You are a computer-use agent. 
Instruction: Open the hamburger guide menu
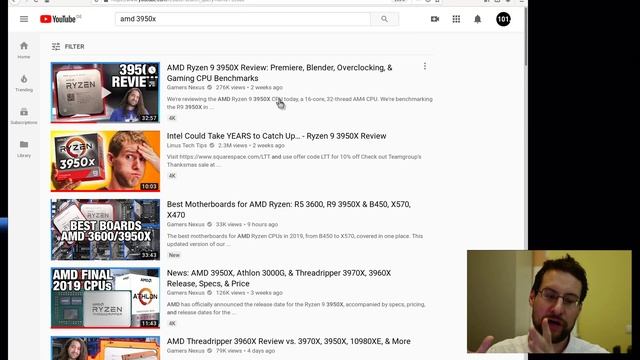[x=24, y=19]
